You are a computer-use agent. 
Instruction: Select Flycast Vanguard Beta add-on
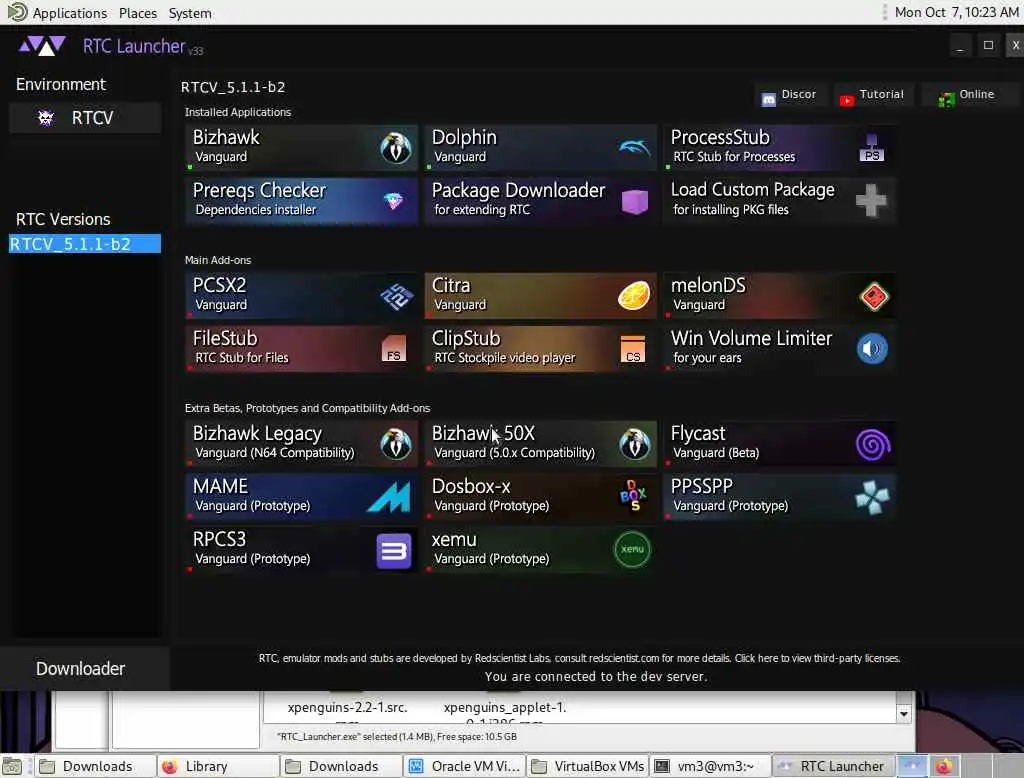[779, 444]
